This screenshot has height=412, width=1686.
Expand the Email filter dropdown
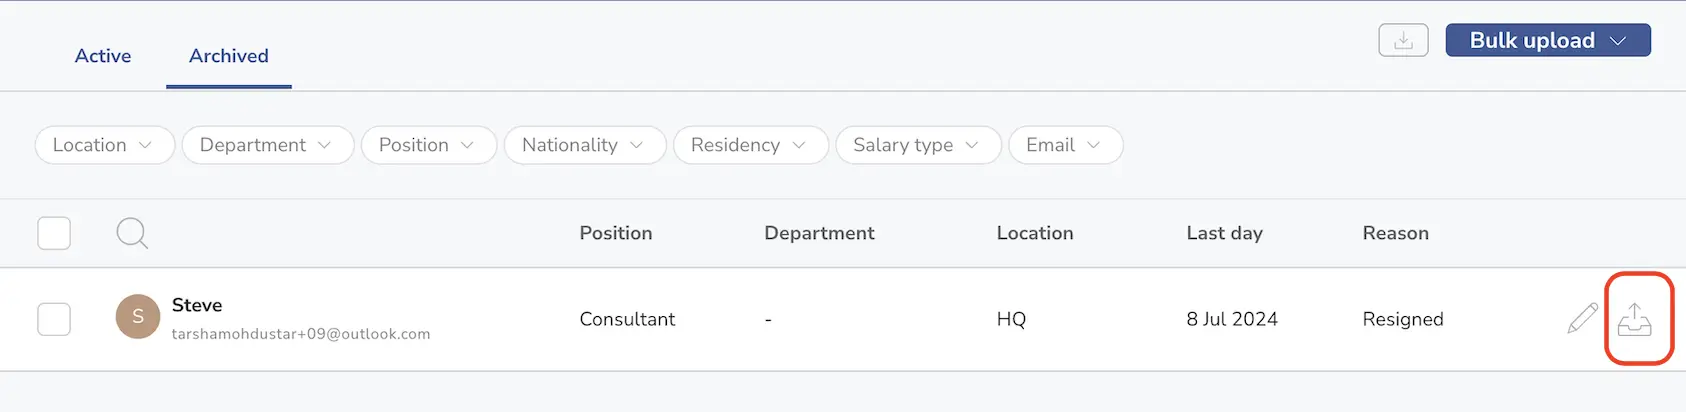point(1066,145)
